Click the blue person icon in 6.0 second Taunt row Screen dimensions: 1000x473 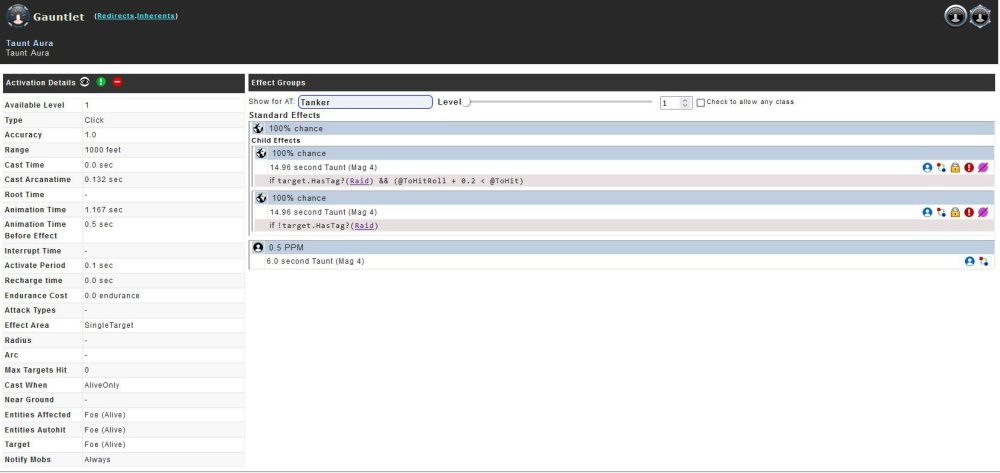click(x=969, y=261)
